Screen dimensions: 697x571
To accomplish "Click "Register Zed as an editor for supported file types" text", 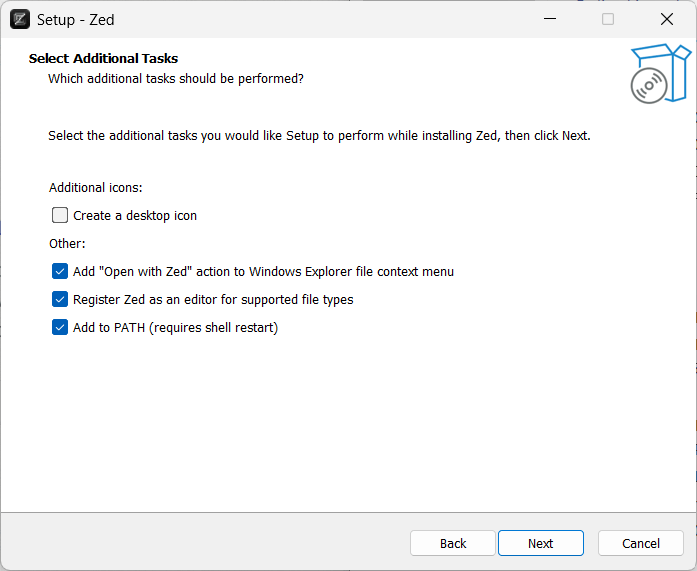I will click(x=213, y=299).
